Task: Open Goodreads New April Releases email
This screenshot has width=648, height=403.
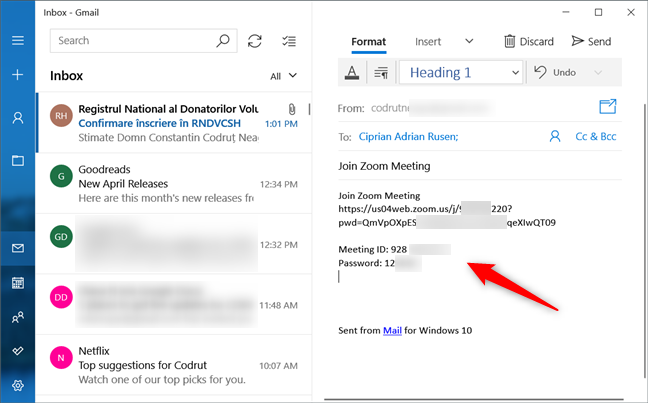Action: click(x=174, y=184)
